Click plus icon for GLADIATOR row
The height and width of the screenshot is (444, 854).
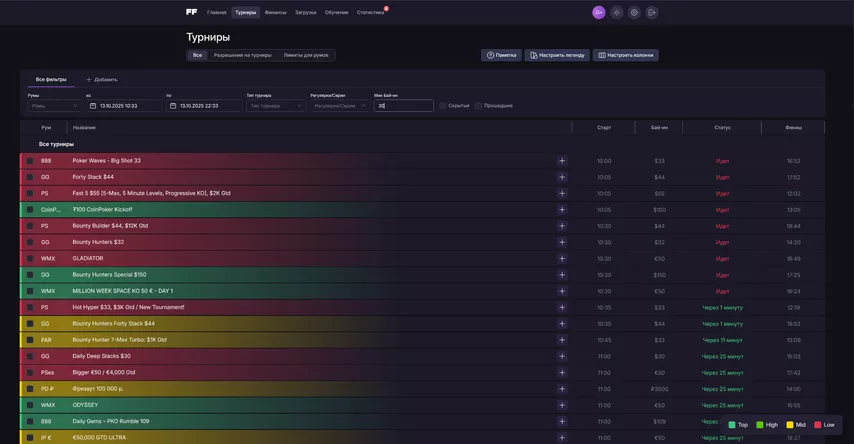[x=562, y=258]
